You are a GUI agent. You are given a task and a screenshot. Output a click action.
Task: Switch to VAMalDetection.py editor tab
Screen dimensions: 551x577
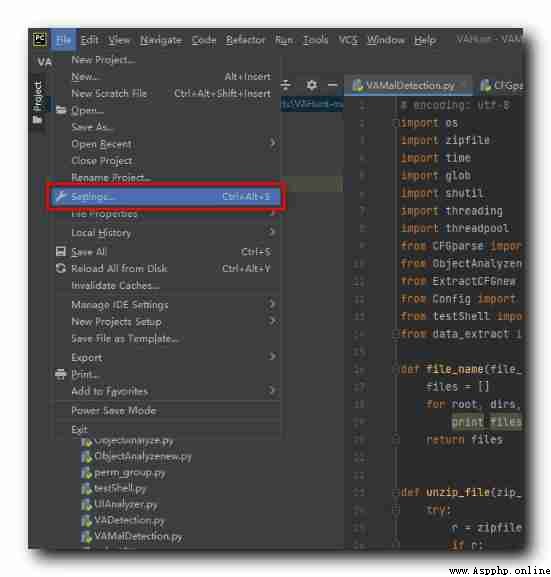pyautogui.click(x=408, y=85)
